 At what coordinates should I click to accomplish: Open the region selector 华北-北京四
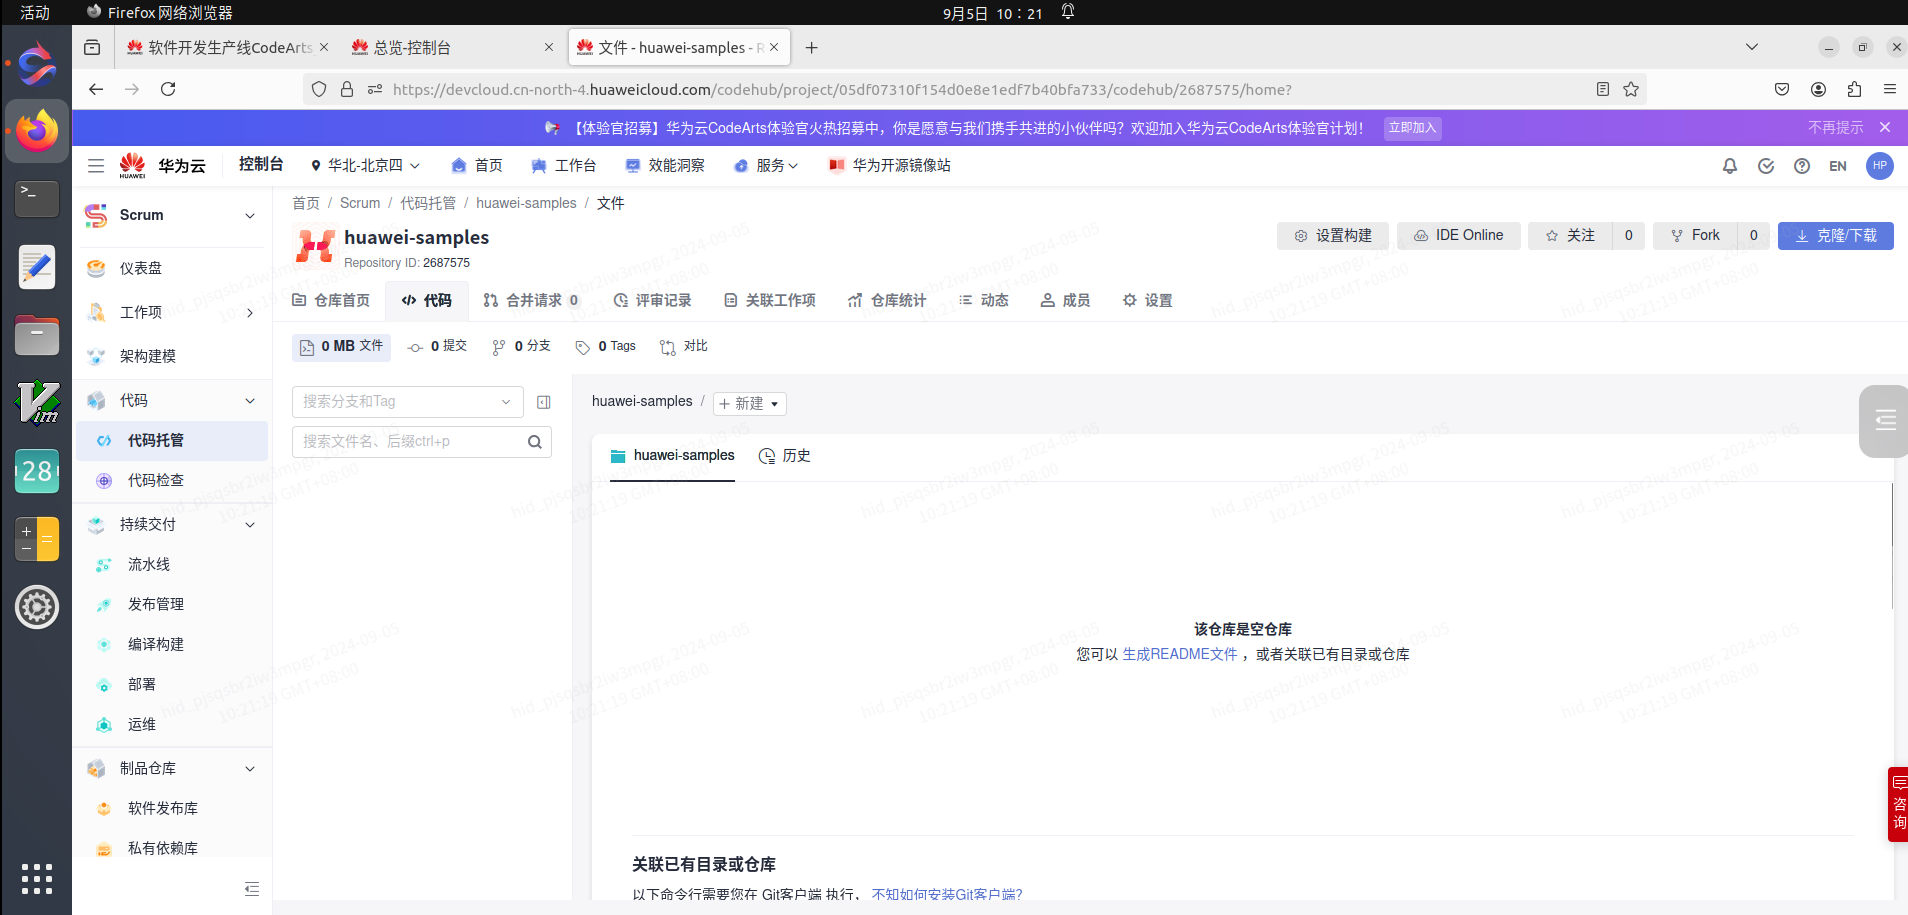coord(365,166)
